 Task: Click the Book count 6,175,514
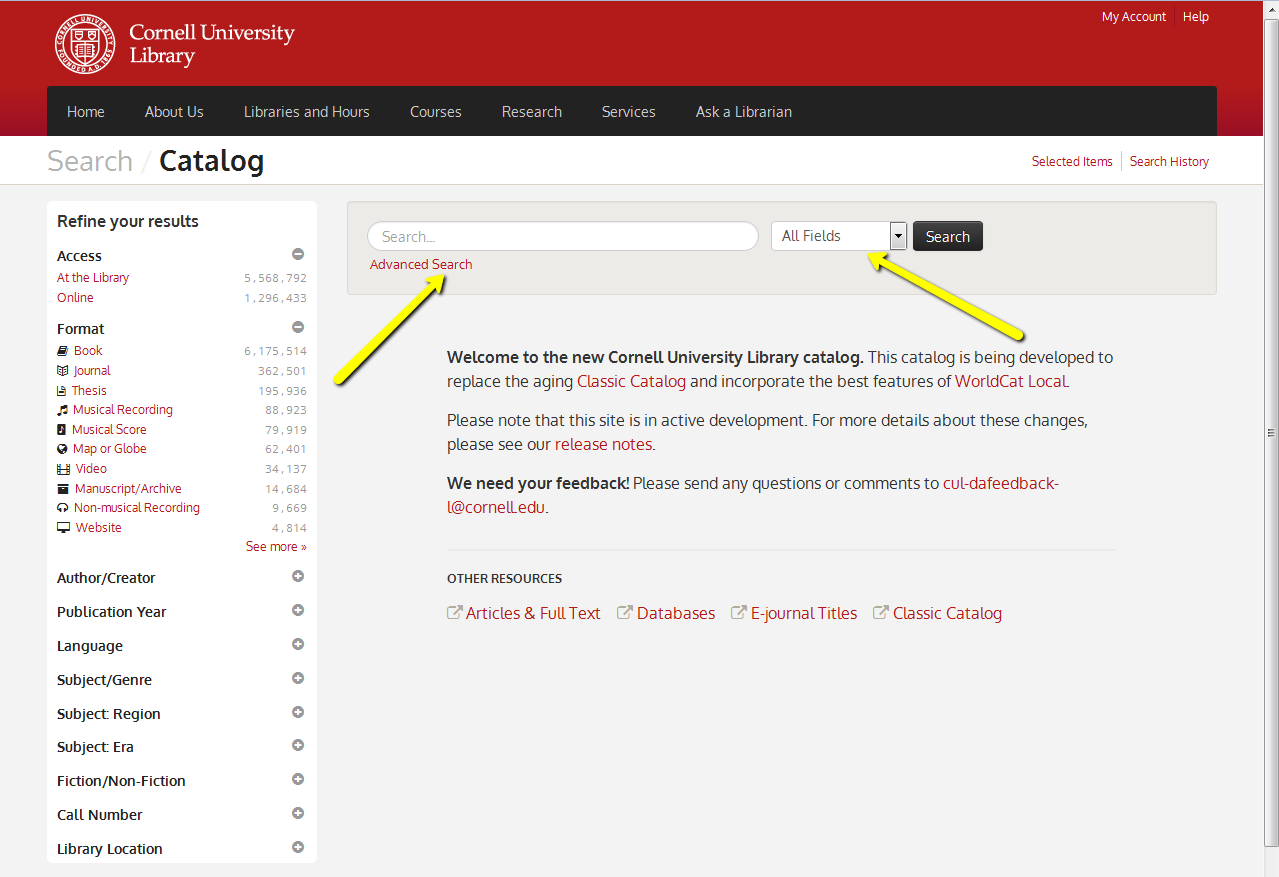(275, 352)
